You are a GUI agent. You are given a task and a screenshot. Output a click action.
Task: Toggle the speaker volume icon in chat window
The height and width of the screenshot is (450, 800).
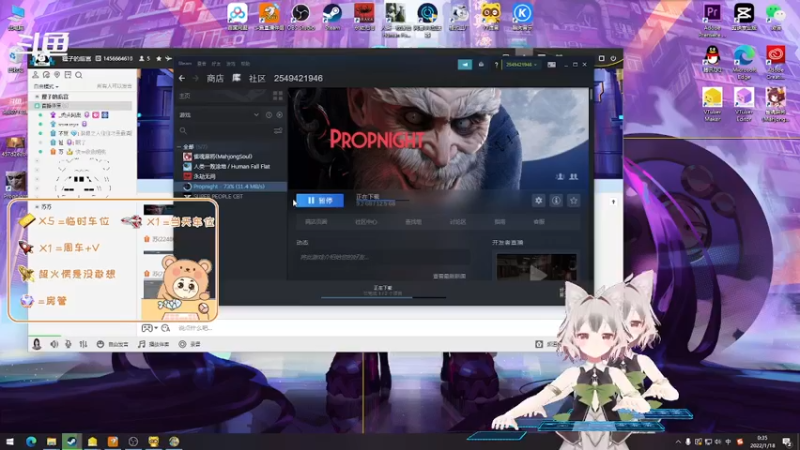(x=54, y=344)
